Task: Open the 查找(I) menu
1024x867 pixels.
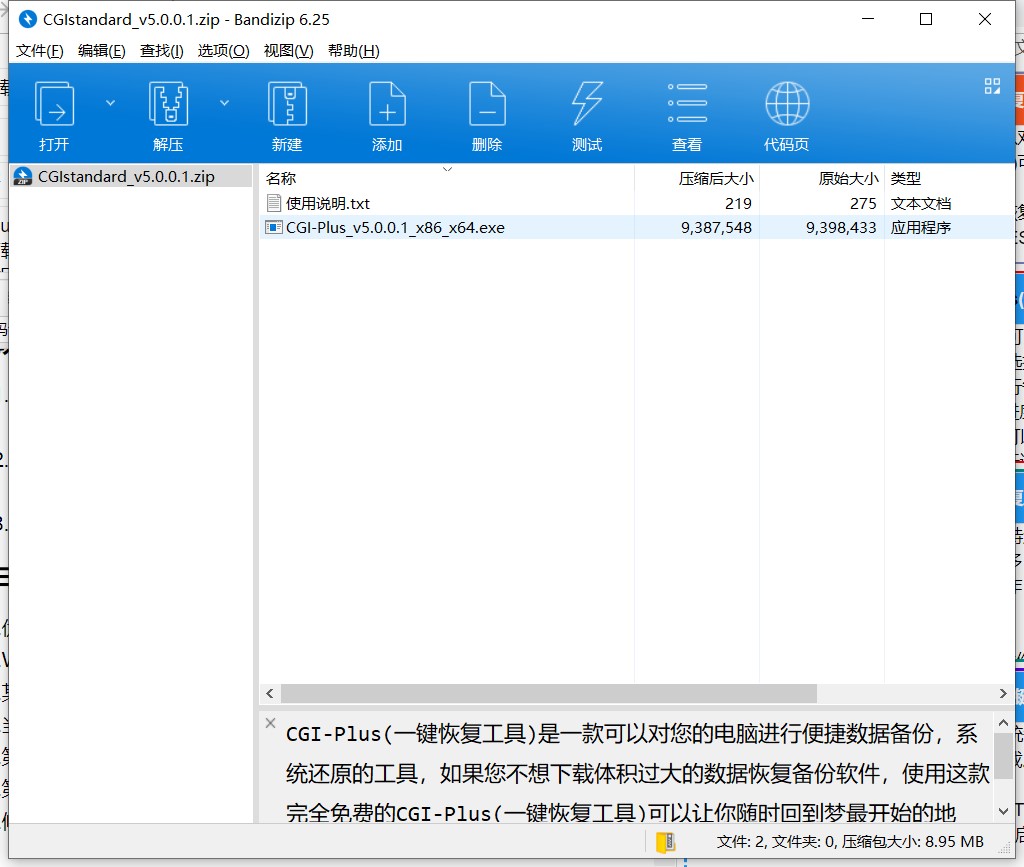Action: click(161, 51)
